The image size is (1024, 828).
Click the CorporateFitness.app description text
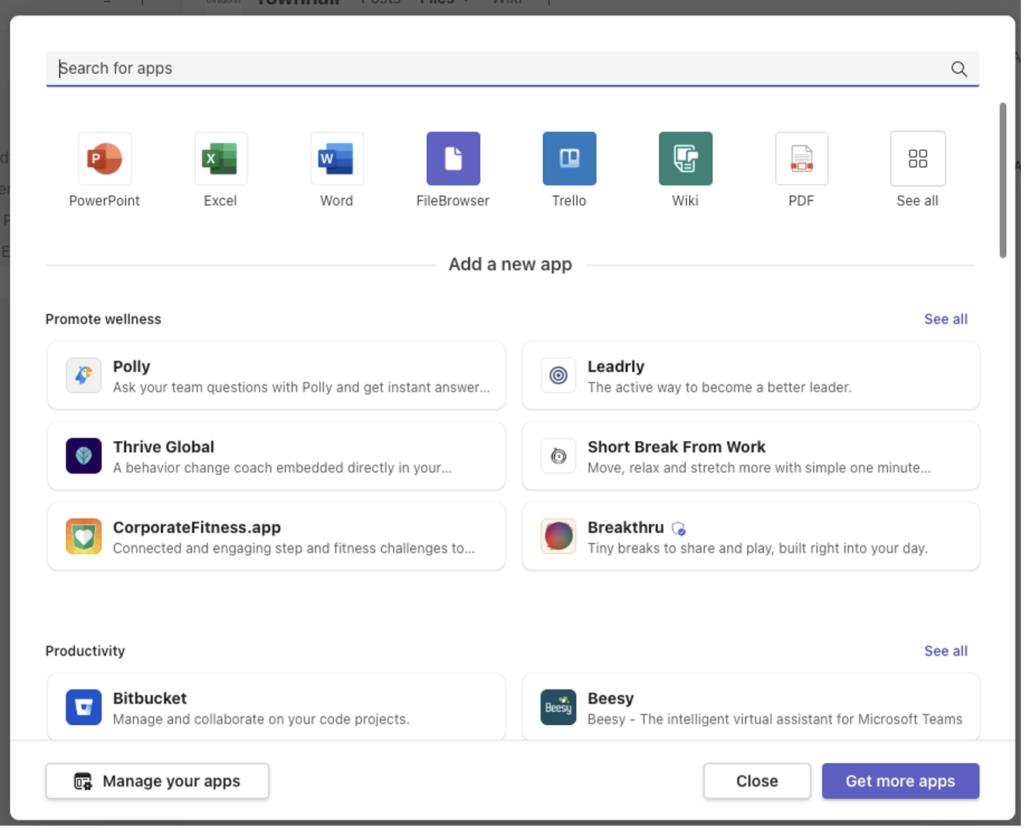pyautogui.click(x=294, y=548)
